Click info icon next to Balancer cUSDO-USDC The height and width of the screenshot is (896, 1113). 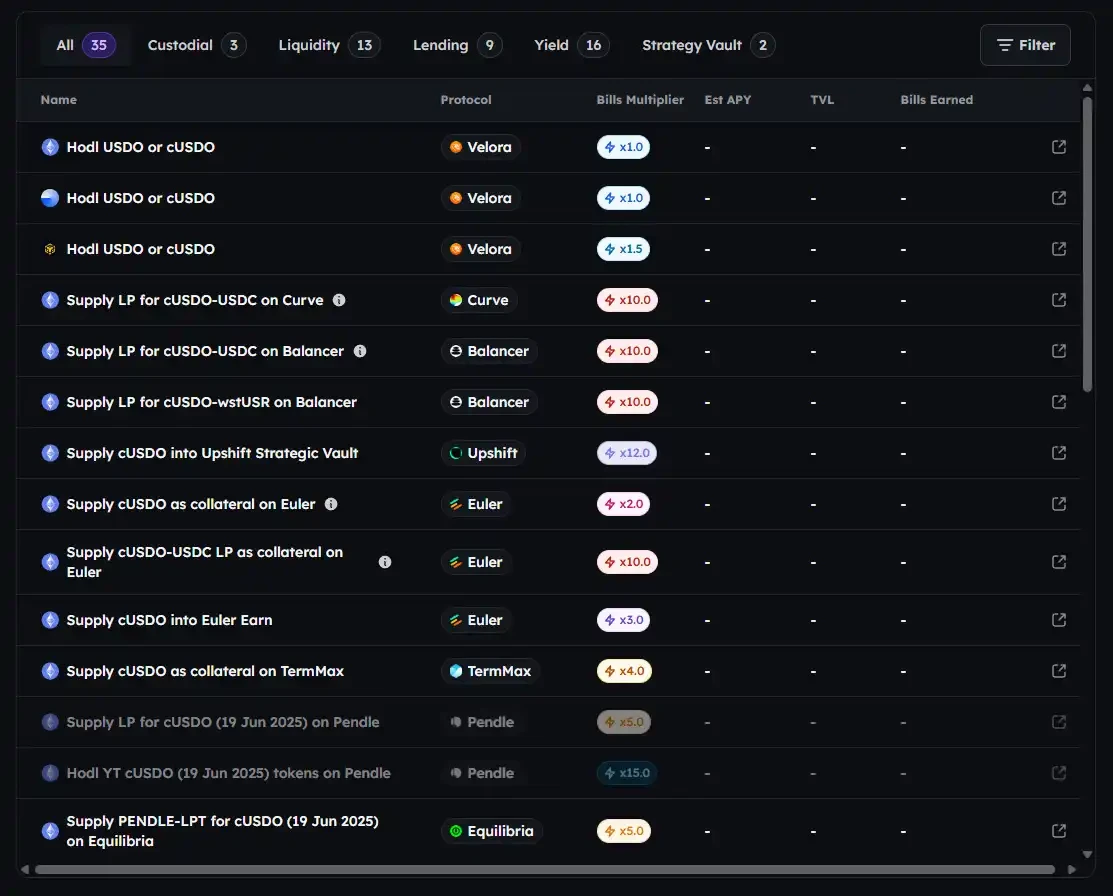coord(360,351)
